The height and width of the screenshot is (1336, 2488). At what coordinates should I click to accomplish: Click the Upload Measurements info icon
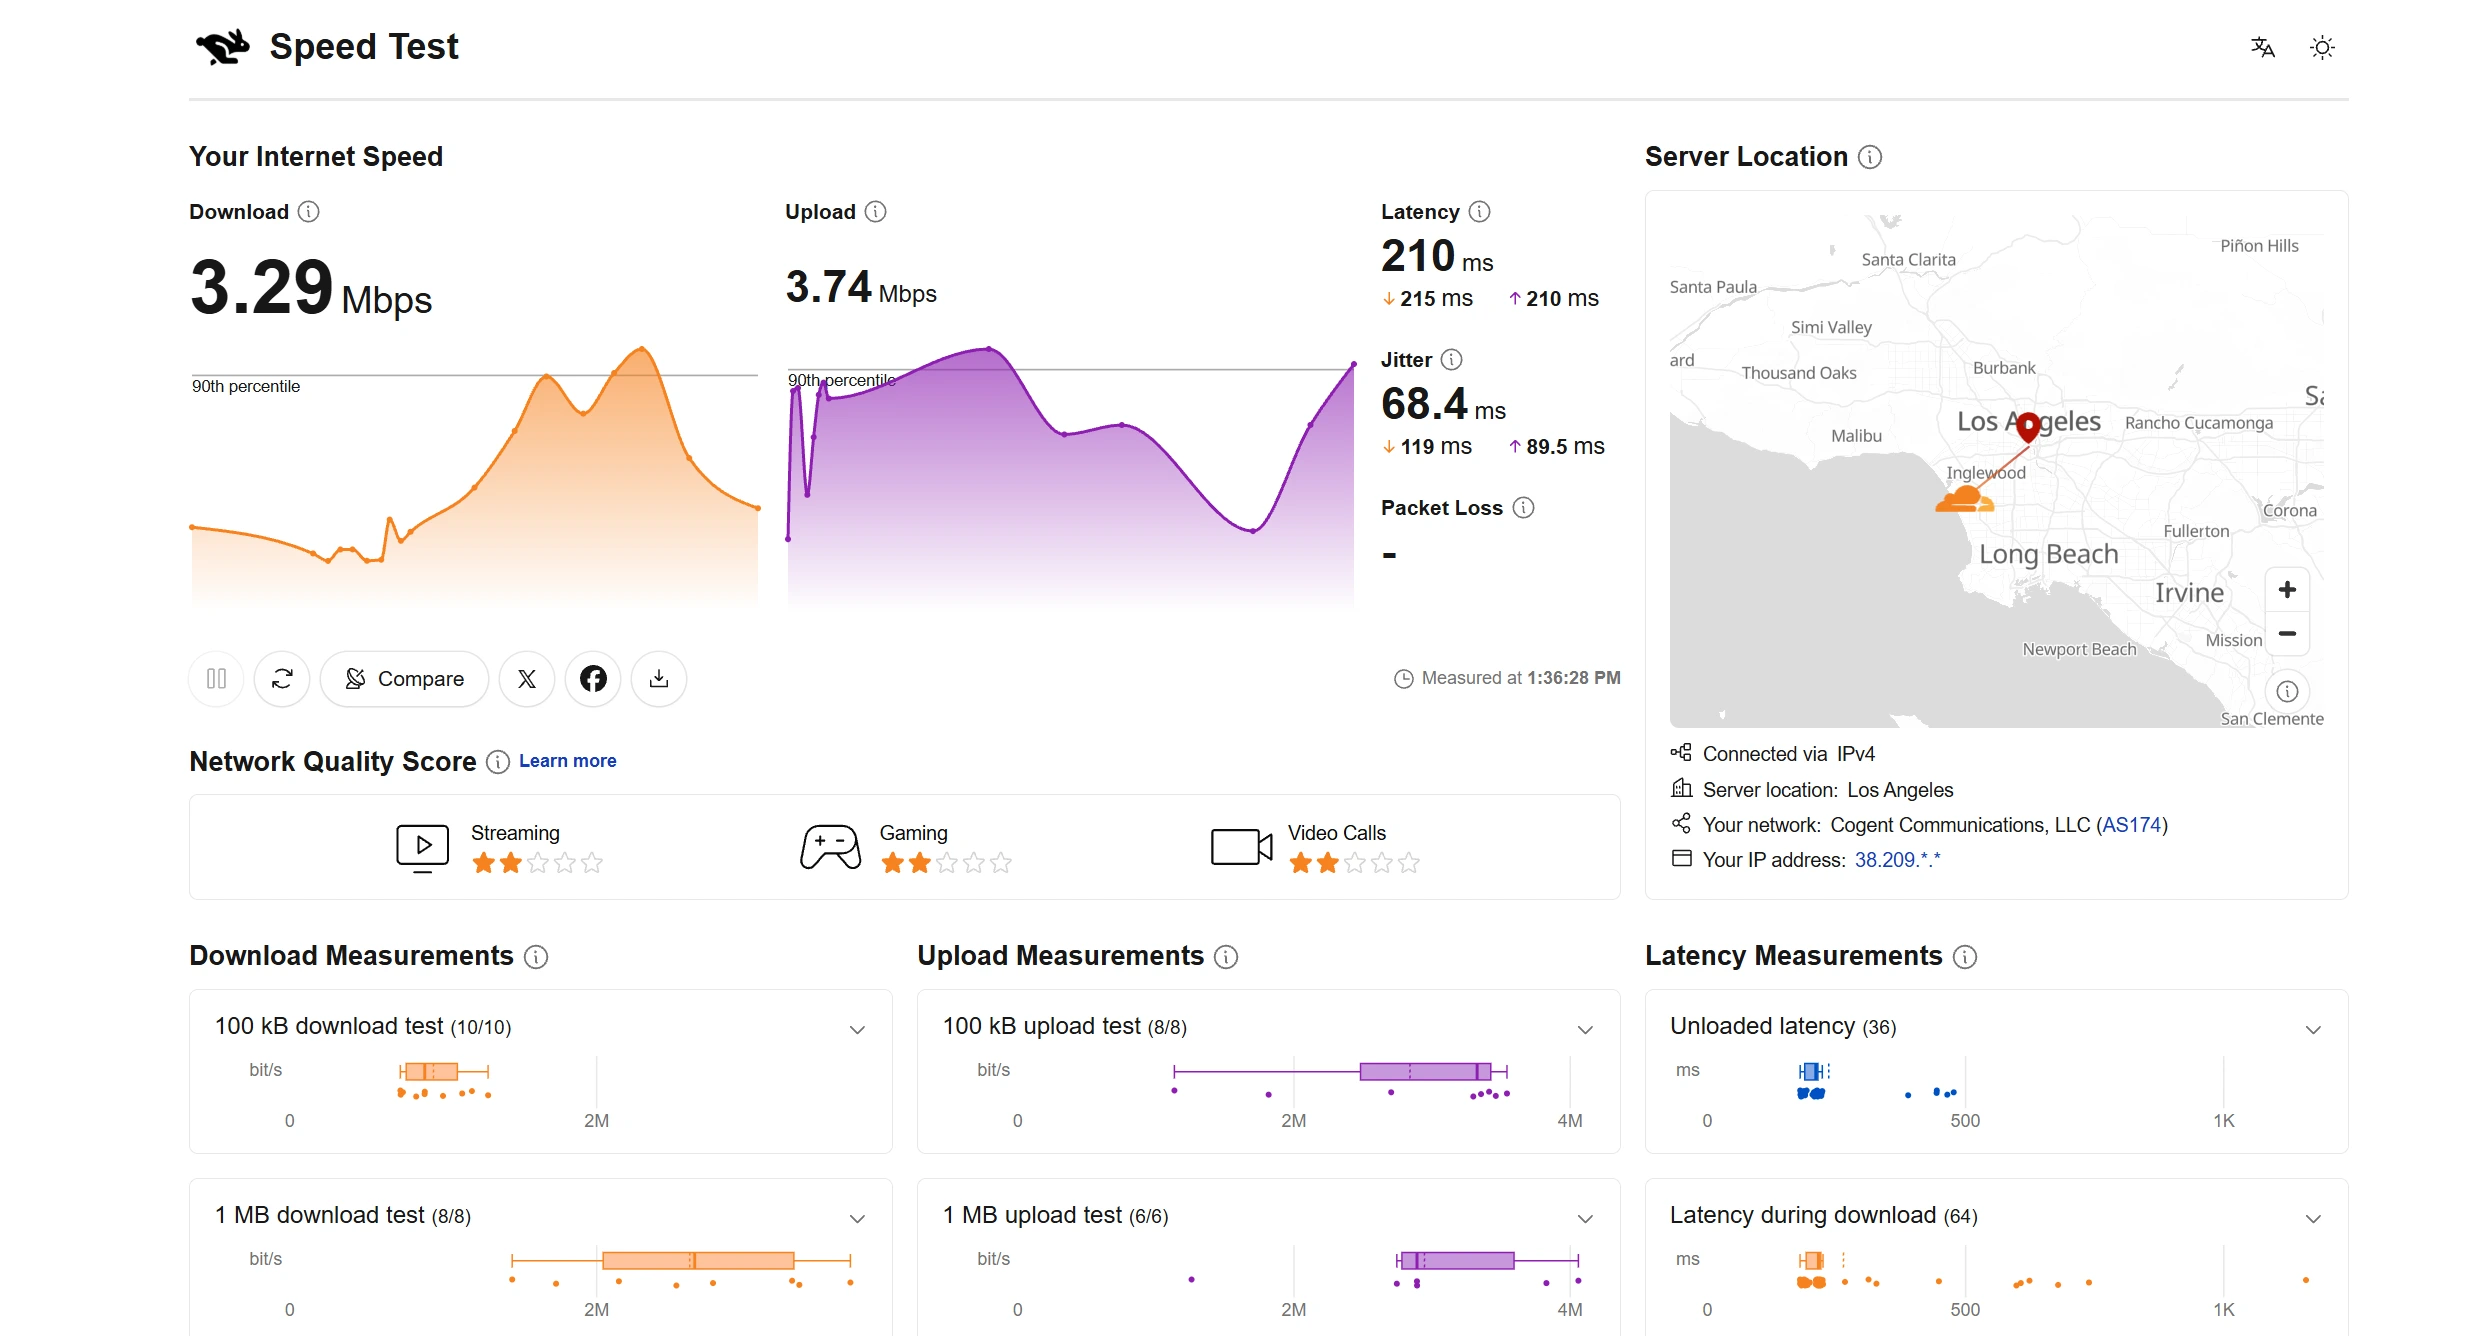(x=1226, y=957)
